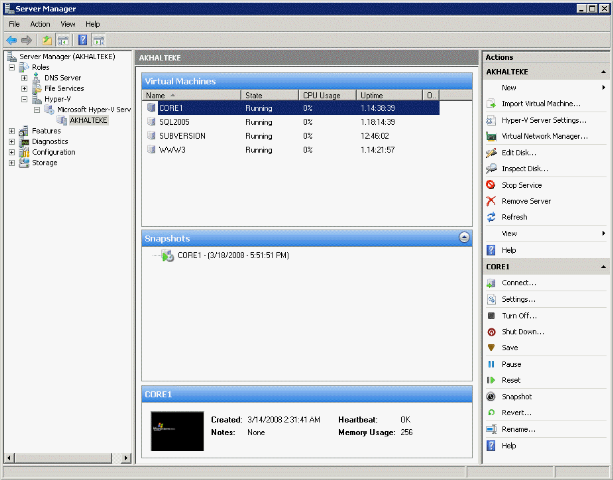This screenshot has height=480, width=613.
Task: Click the Remove Server X icon
Action: pyautogui.click(x=491, y=201)
